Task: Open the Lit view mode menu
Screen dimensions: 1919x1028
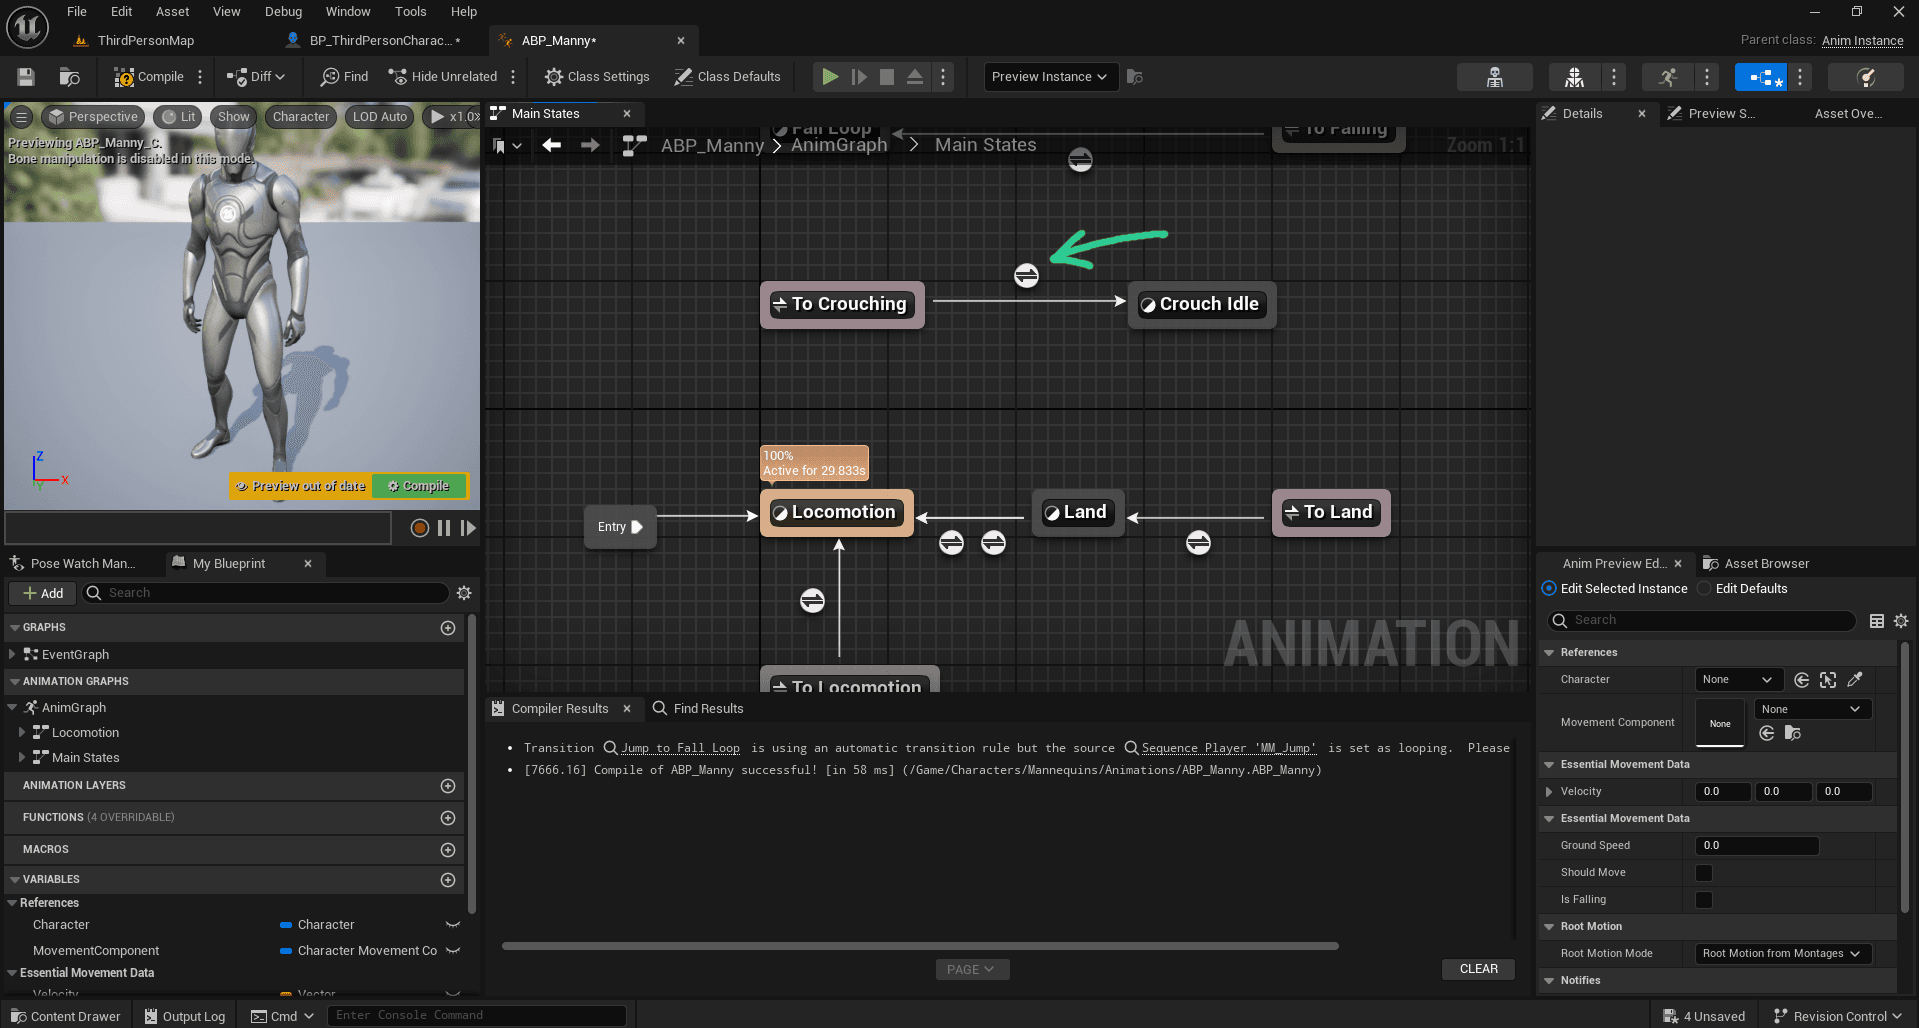Action: [179, 117]
